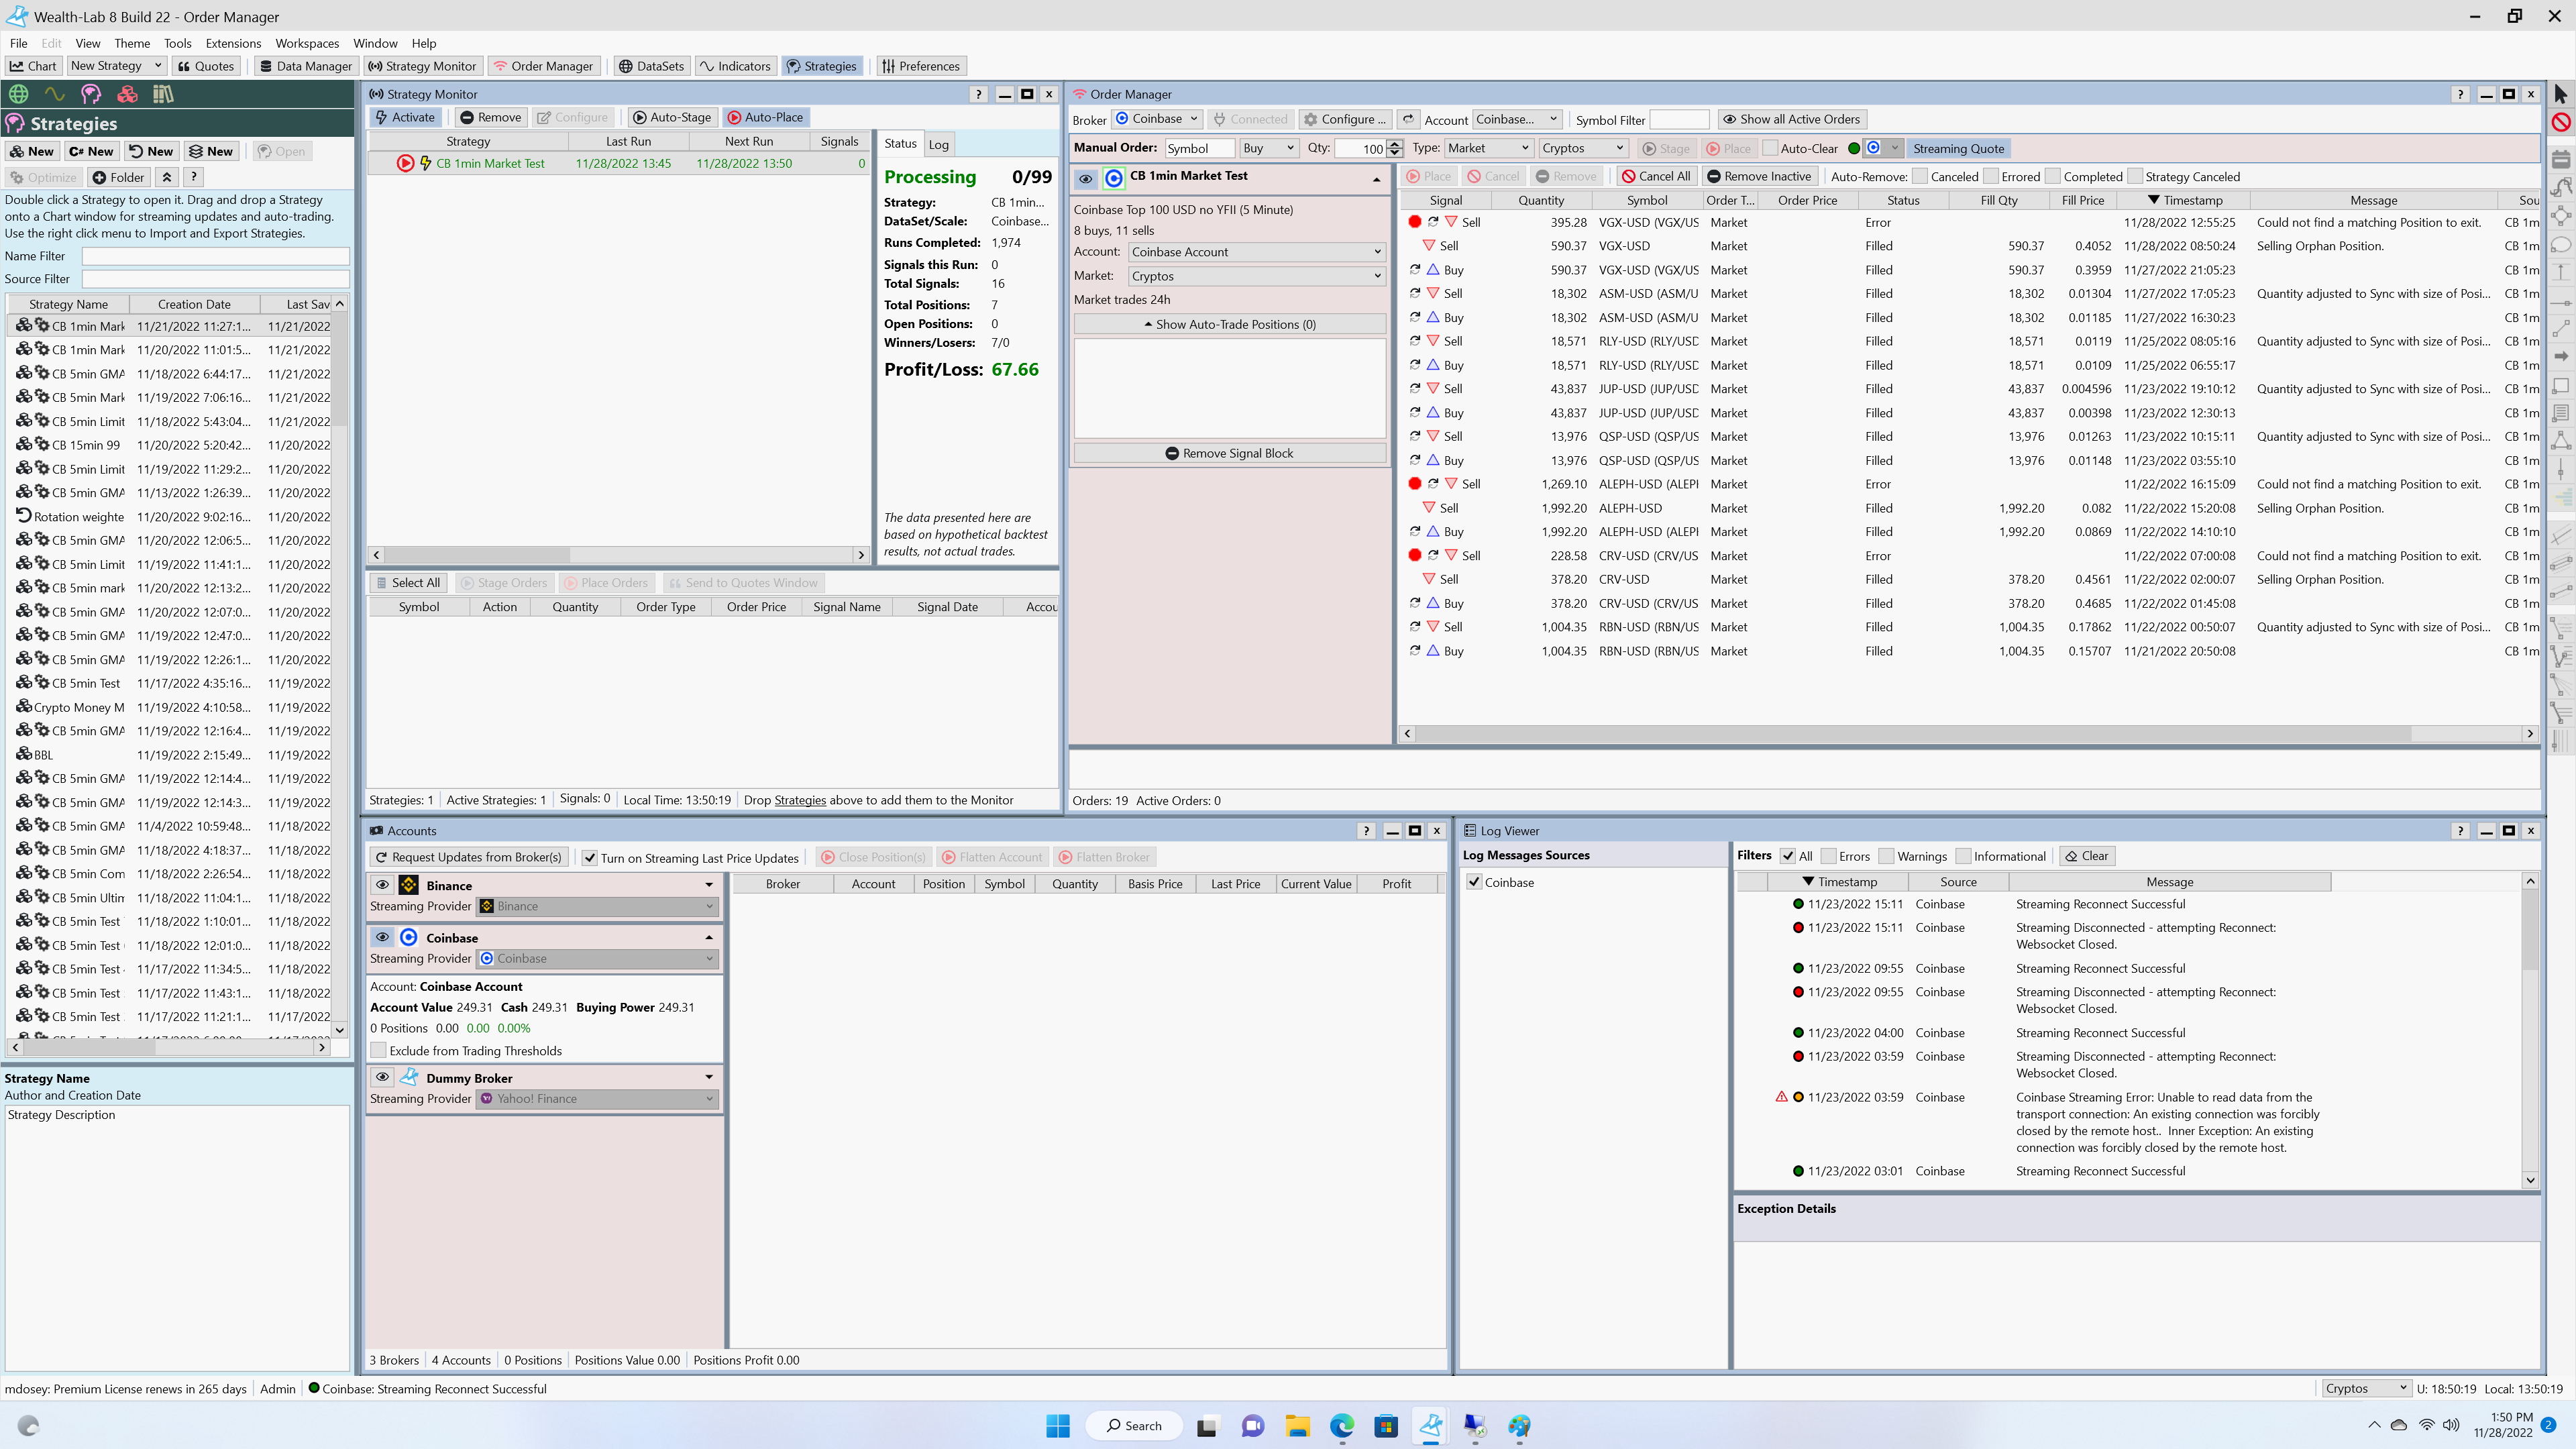The image size is (2576, 1449).
Task: Uncheck Coinbase in Log Messages Sources
Action: pos(1473,882)
